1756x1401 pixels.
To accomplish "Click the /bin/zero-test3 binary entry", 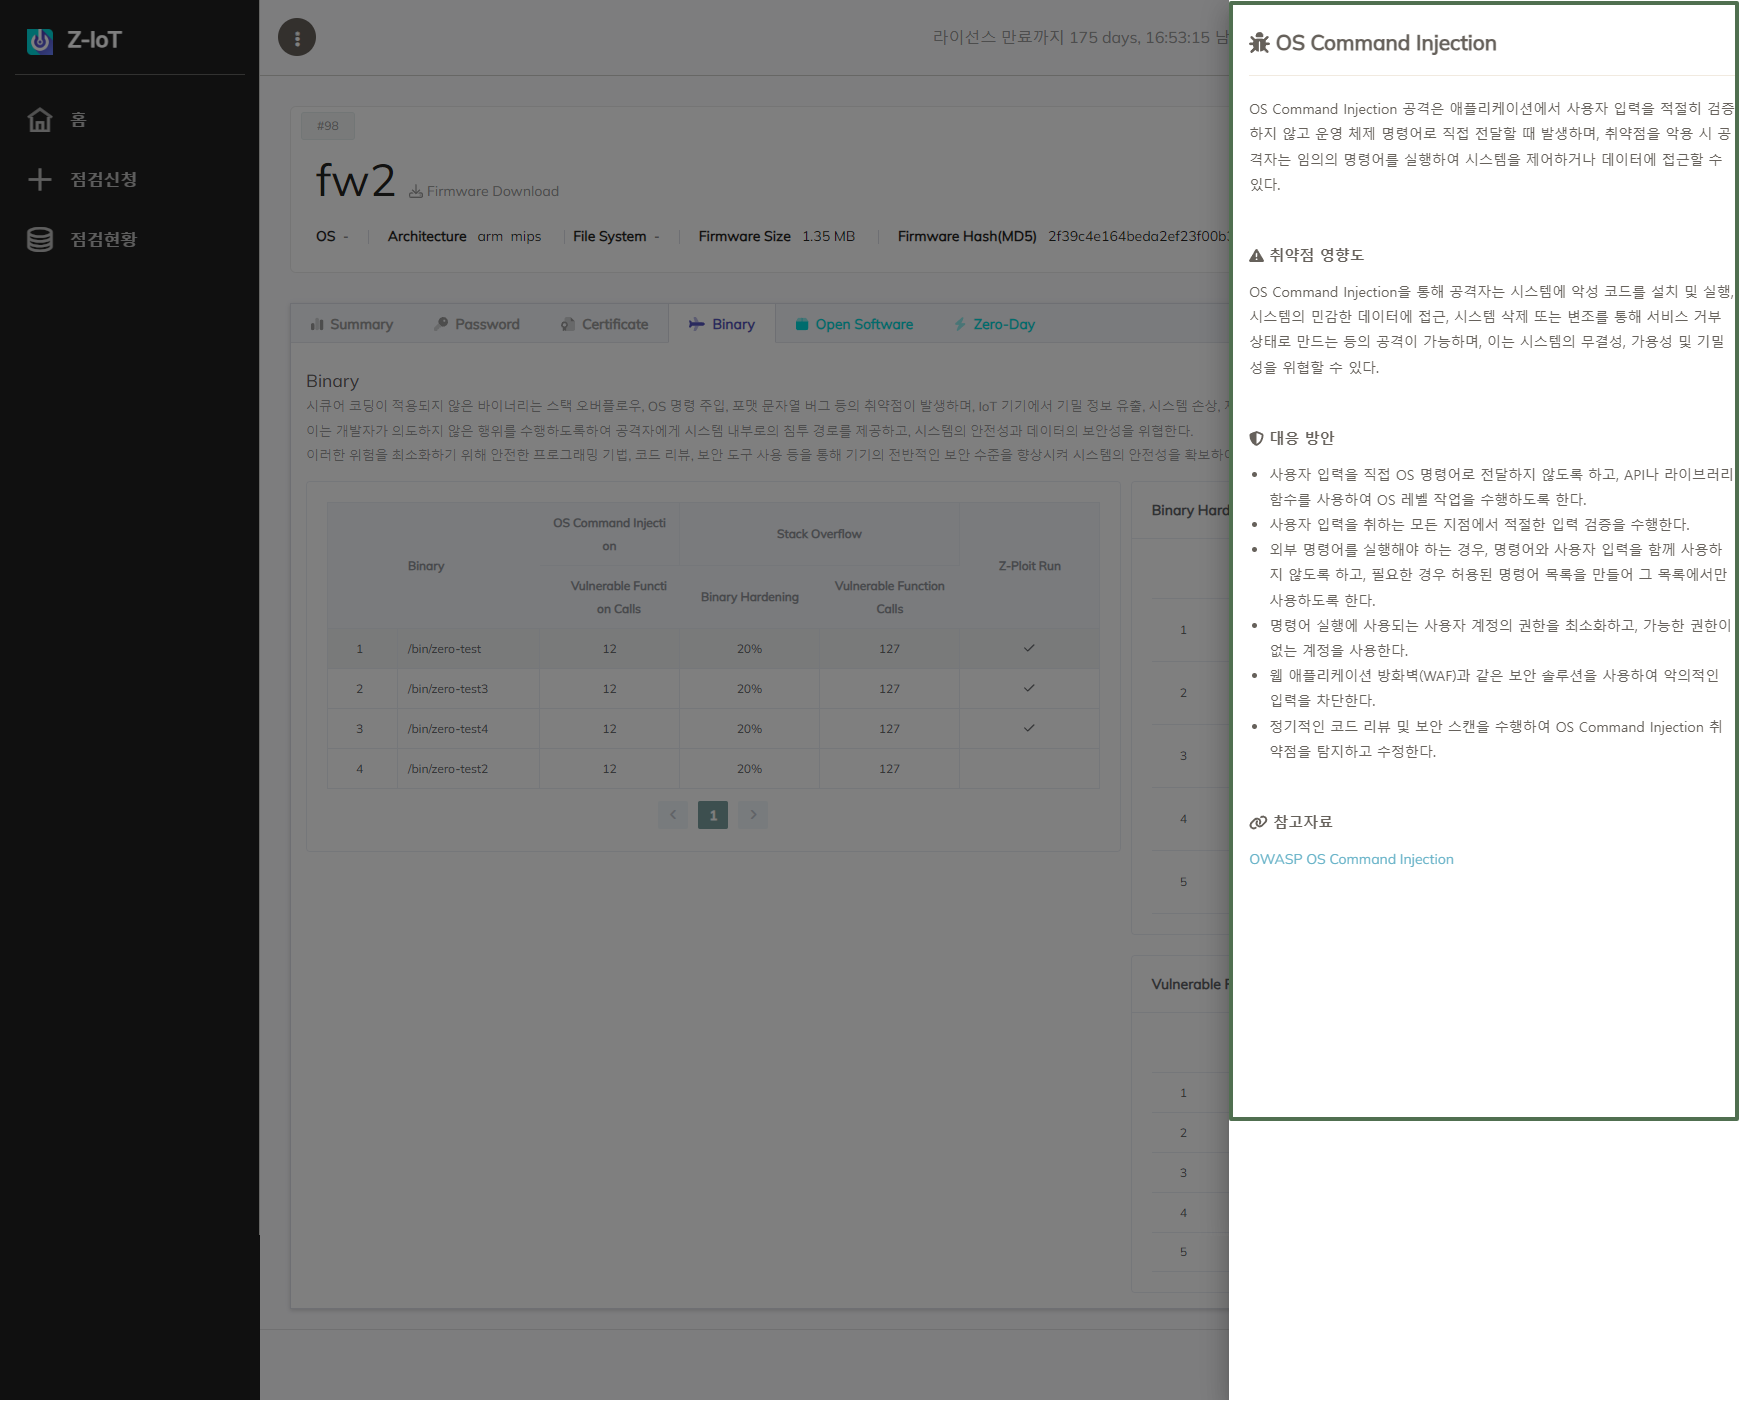I will (447, 689).
